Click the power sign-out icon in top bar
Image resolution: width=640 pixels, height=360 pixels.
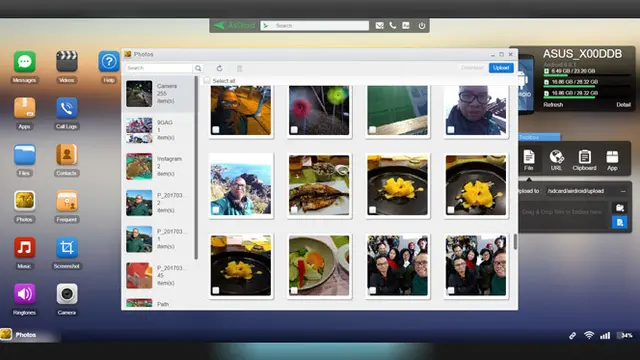[422, 26]
